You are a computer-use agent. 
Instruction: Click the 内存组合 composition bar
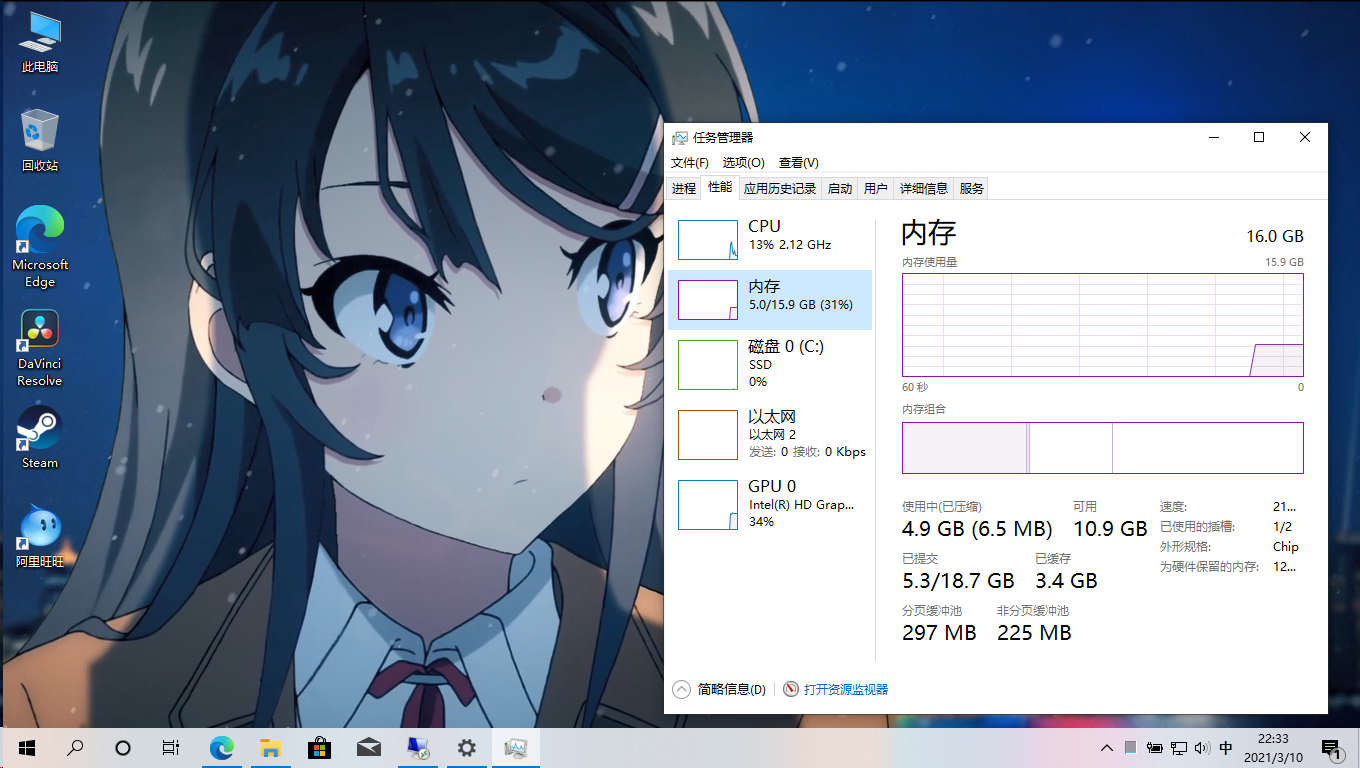1103,447
